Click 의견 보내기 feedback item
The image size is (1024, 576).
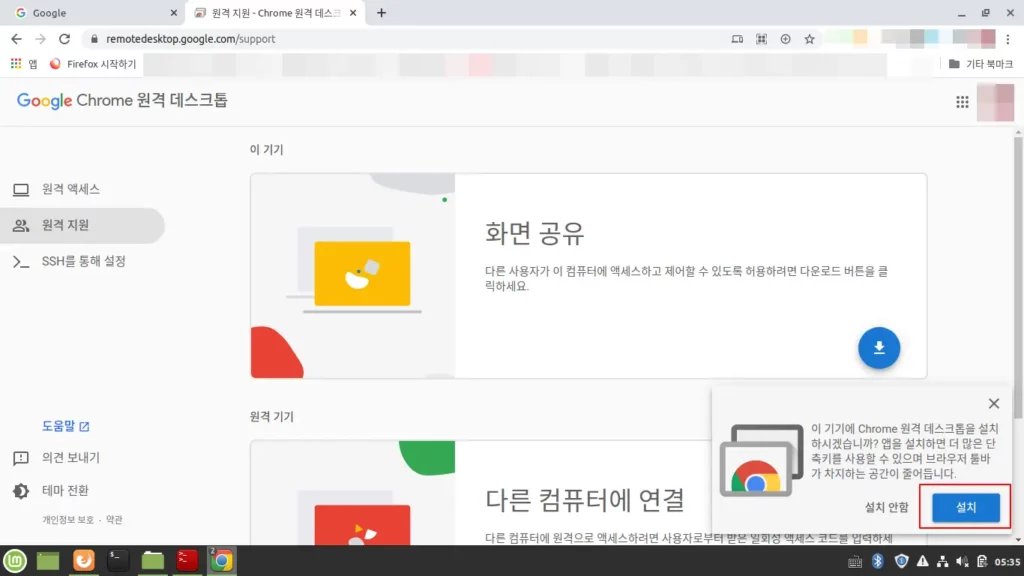tap(57, 458)
